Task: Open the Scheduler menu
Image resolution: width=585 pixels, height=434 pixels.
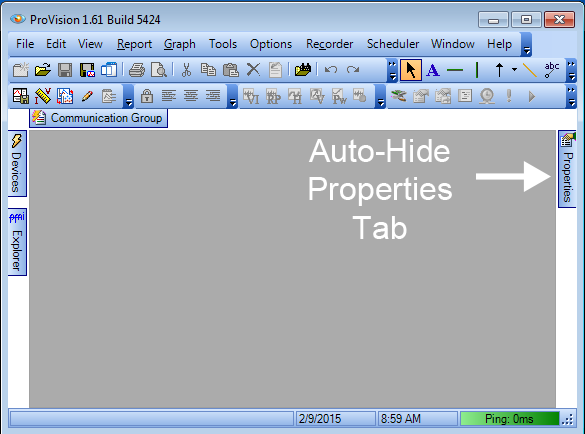Action: click(x=393, y=44)
